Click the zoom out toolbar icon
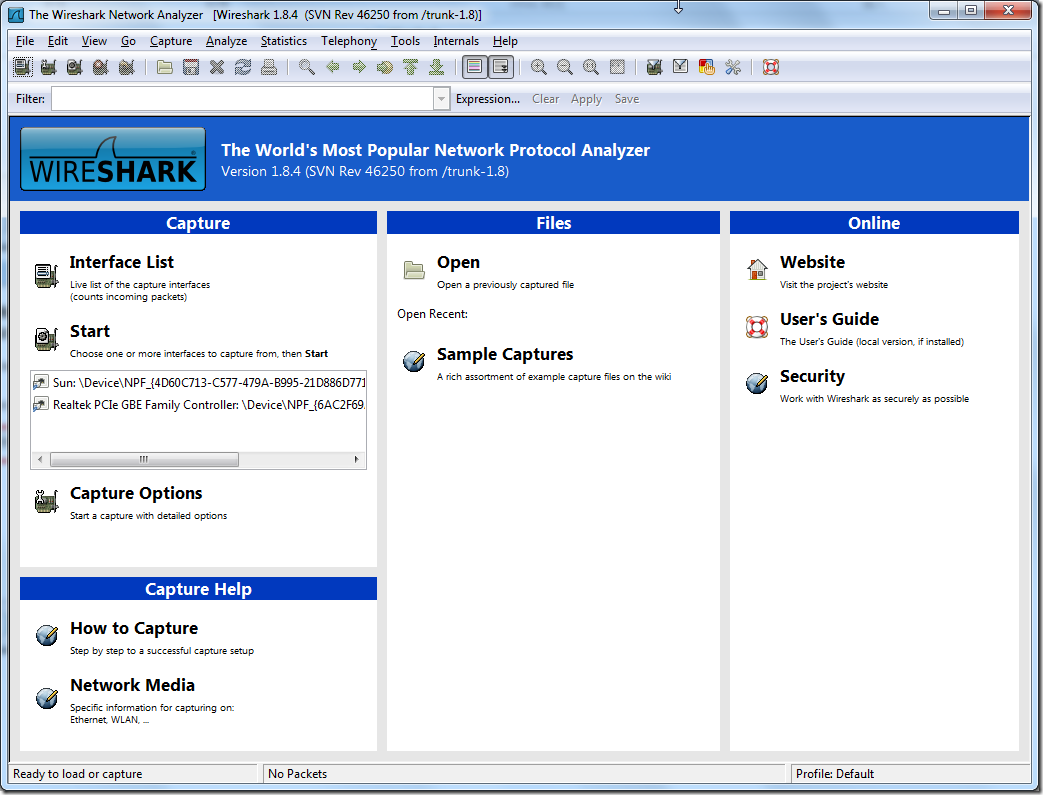The image size is (1043, 795). click(565, 67)
